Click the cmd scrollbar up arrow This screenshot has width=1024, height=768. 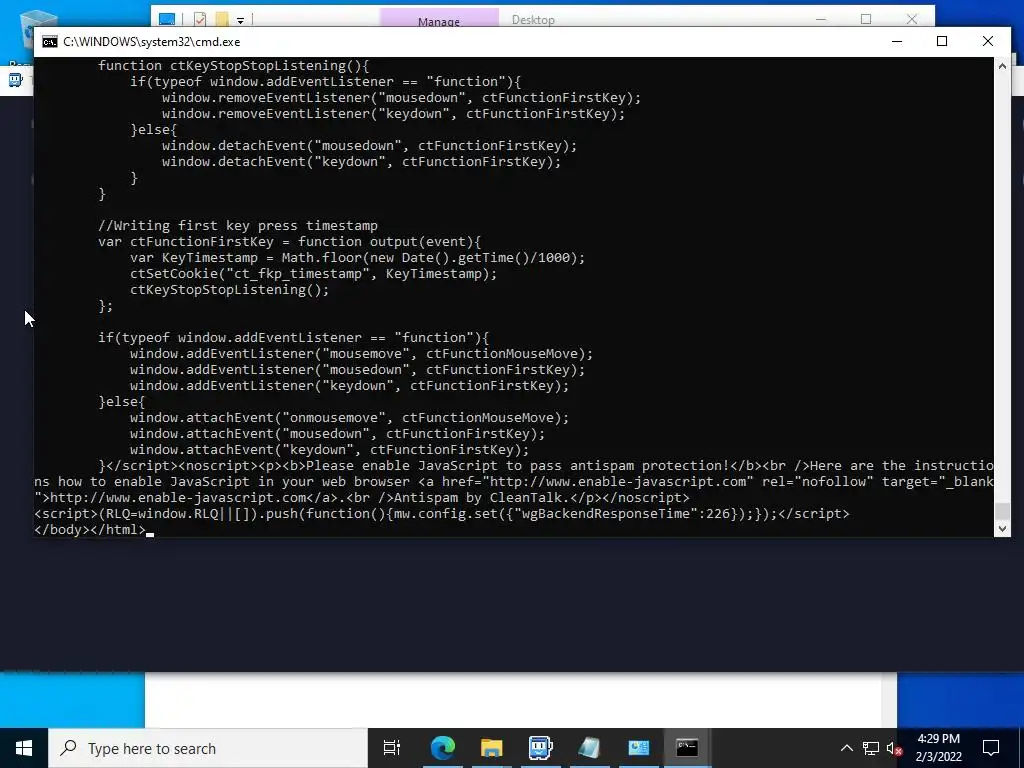1002,65
